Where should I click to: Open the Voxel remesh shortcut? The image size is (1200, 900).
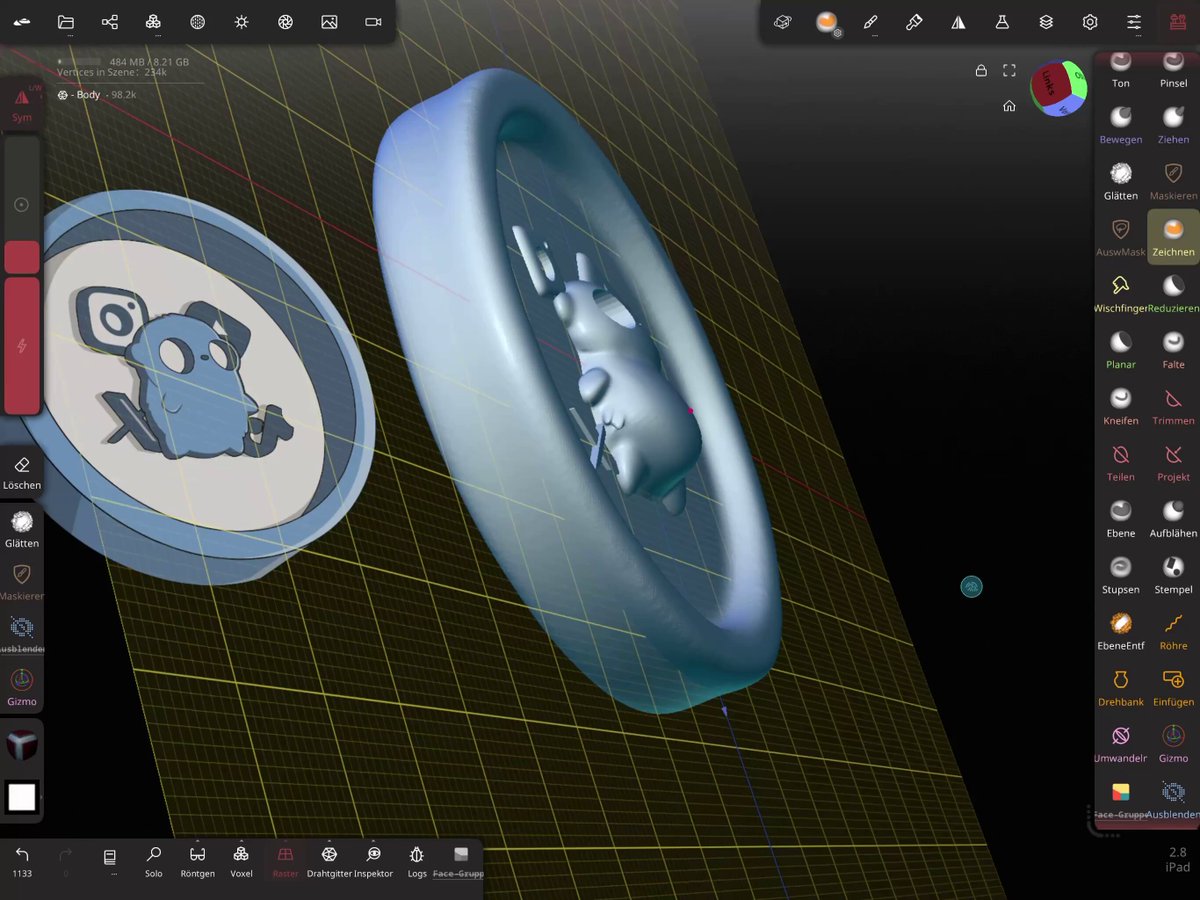(241, 861)
